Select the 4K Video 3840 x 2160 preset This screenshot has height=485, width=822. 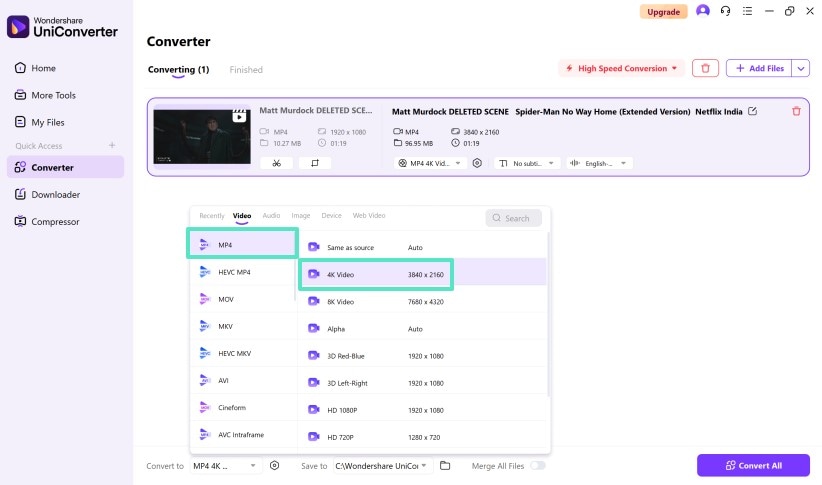(x=422, y=274)
